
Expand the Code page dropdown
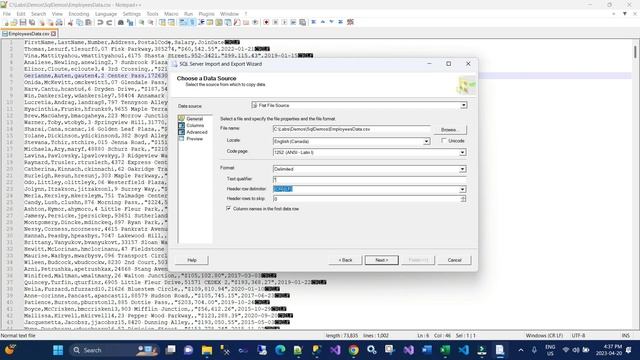(x=462, y=152)
